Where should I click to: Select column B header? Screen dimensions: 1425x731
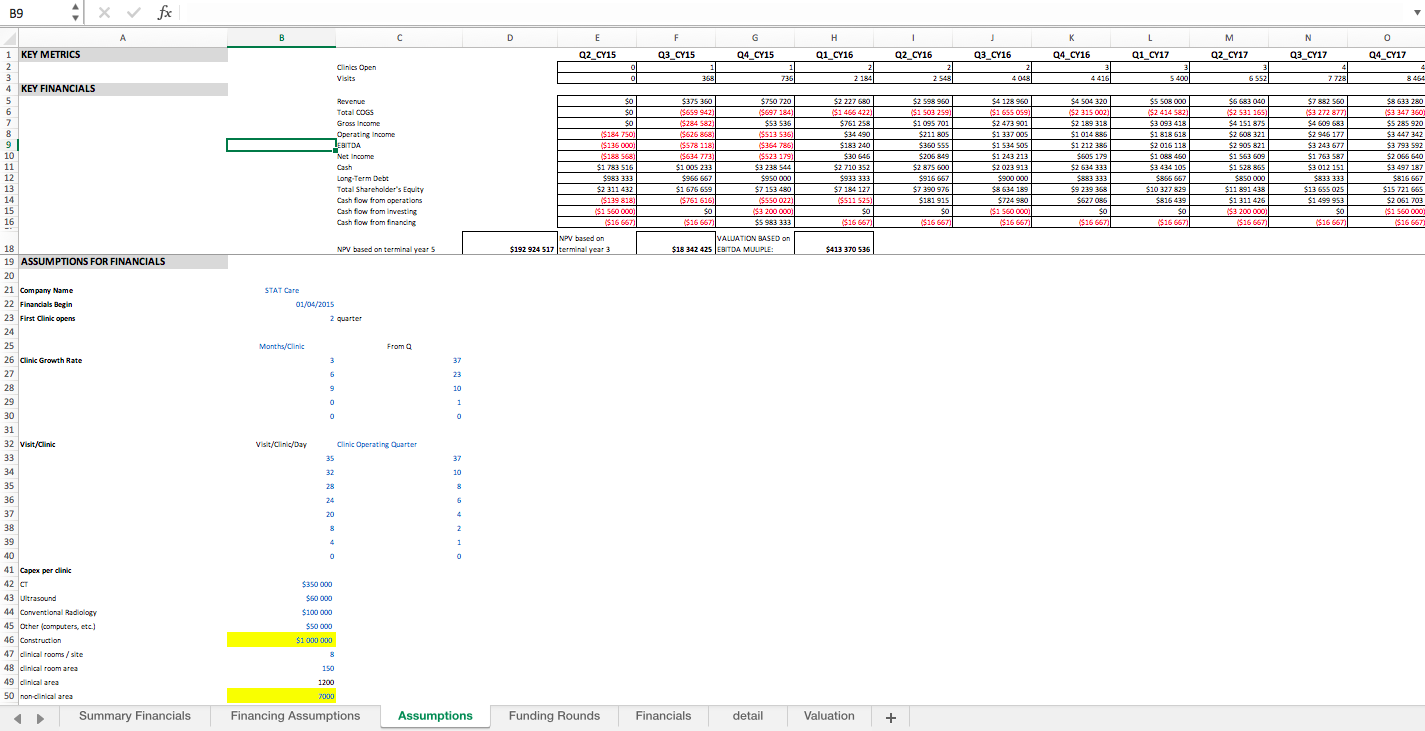(x=281, y=39)
